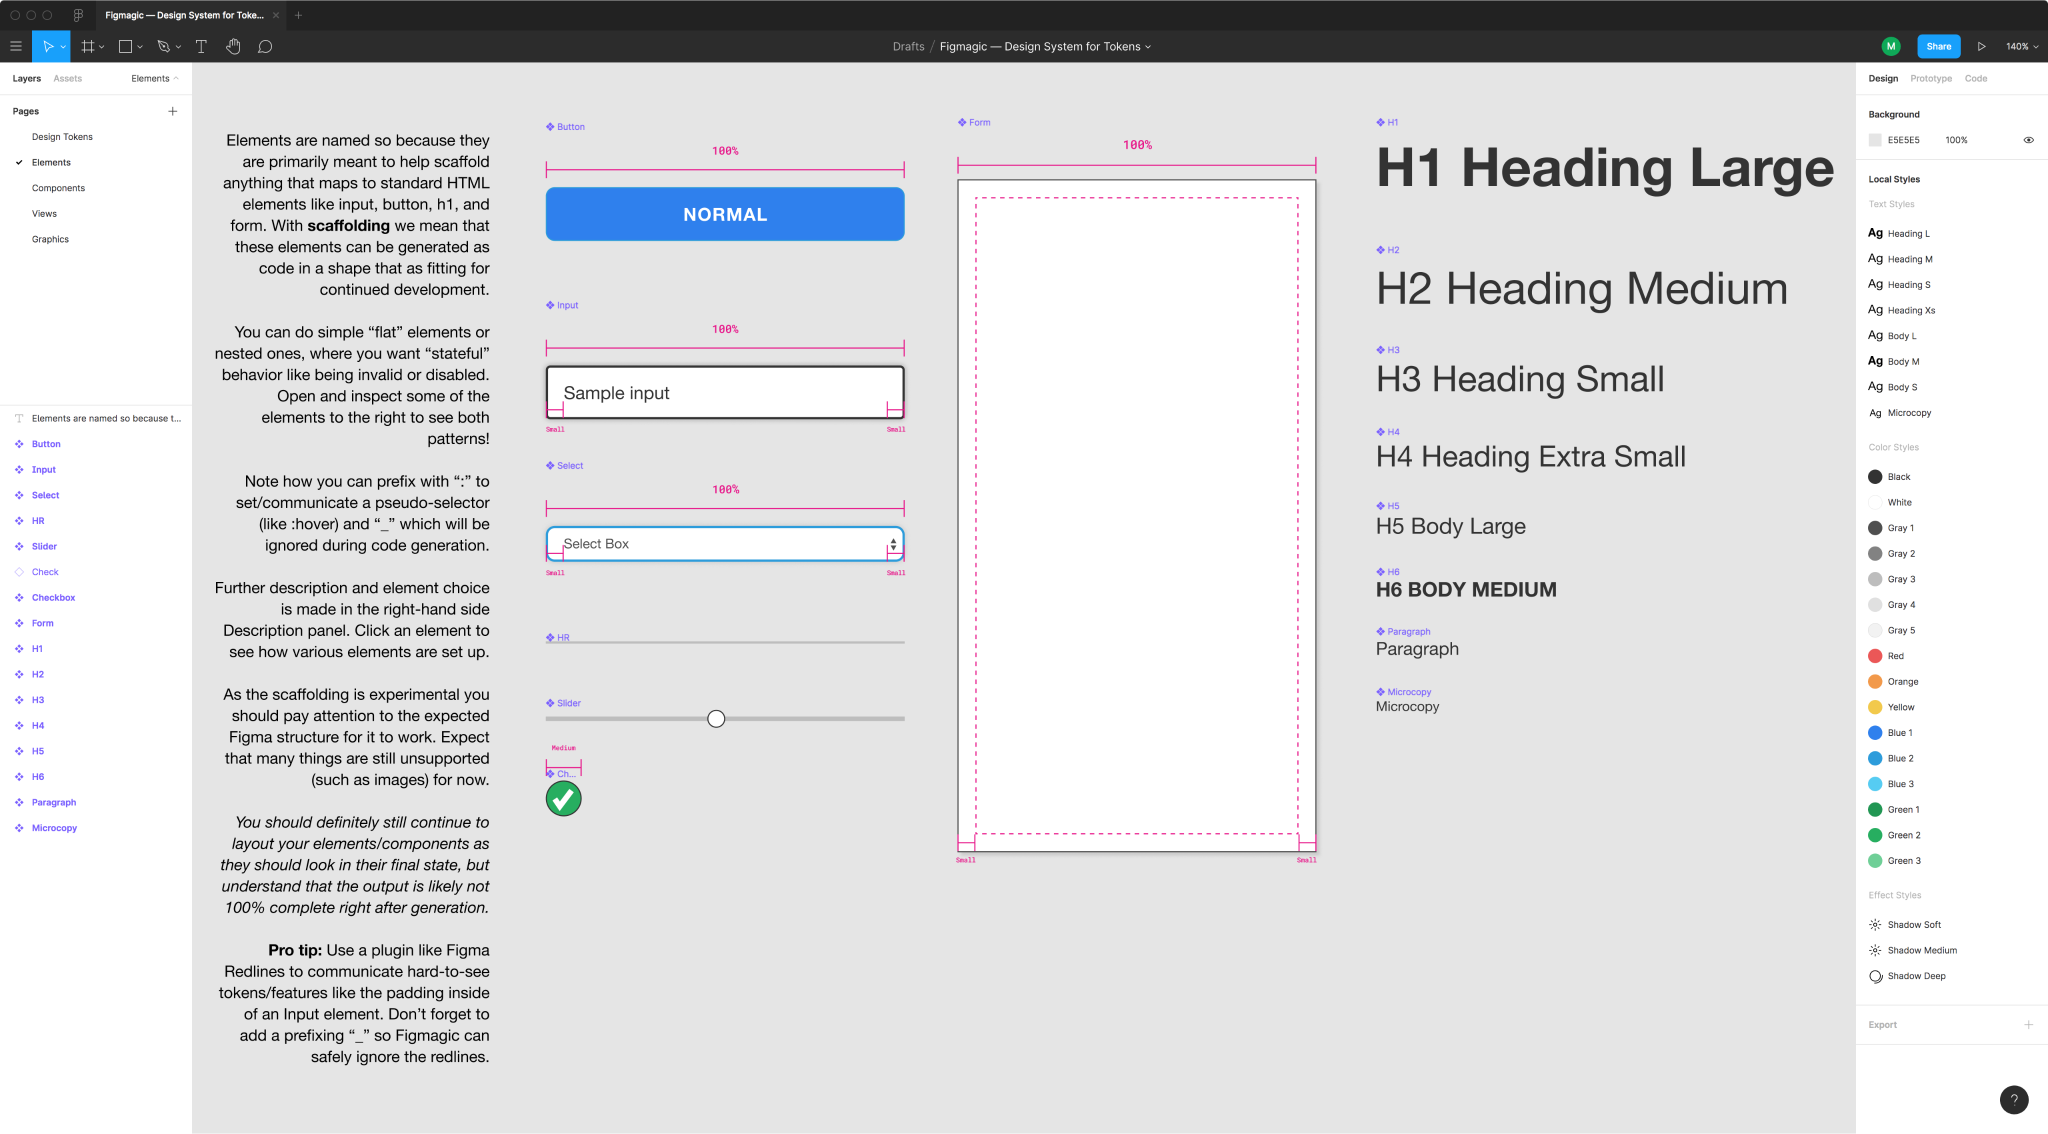
Task: Click the blue Share button
Action: [1938, 47]
